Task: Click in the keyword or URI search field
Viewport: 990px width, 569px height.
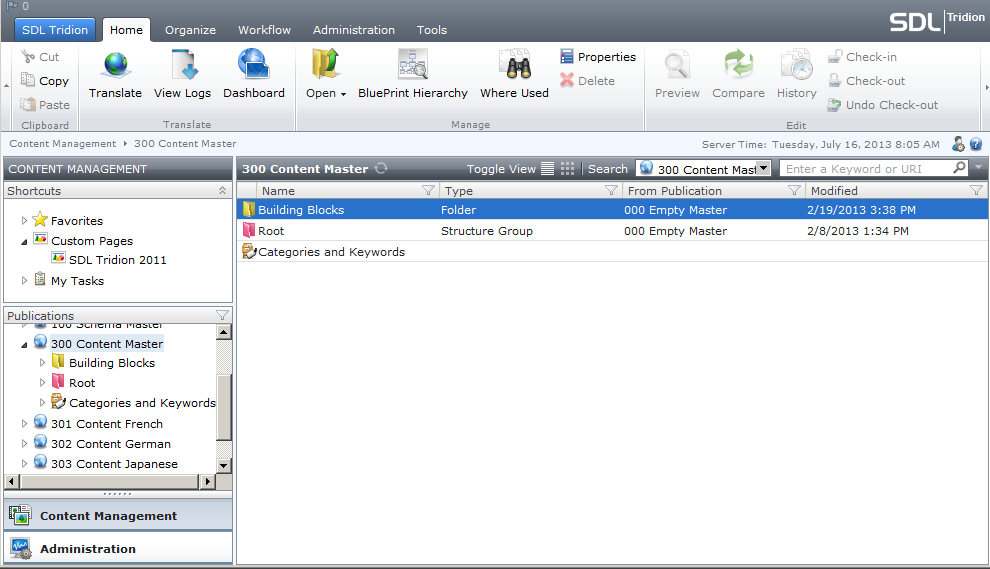Action: point(866,169)
